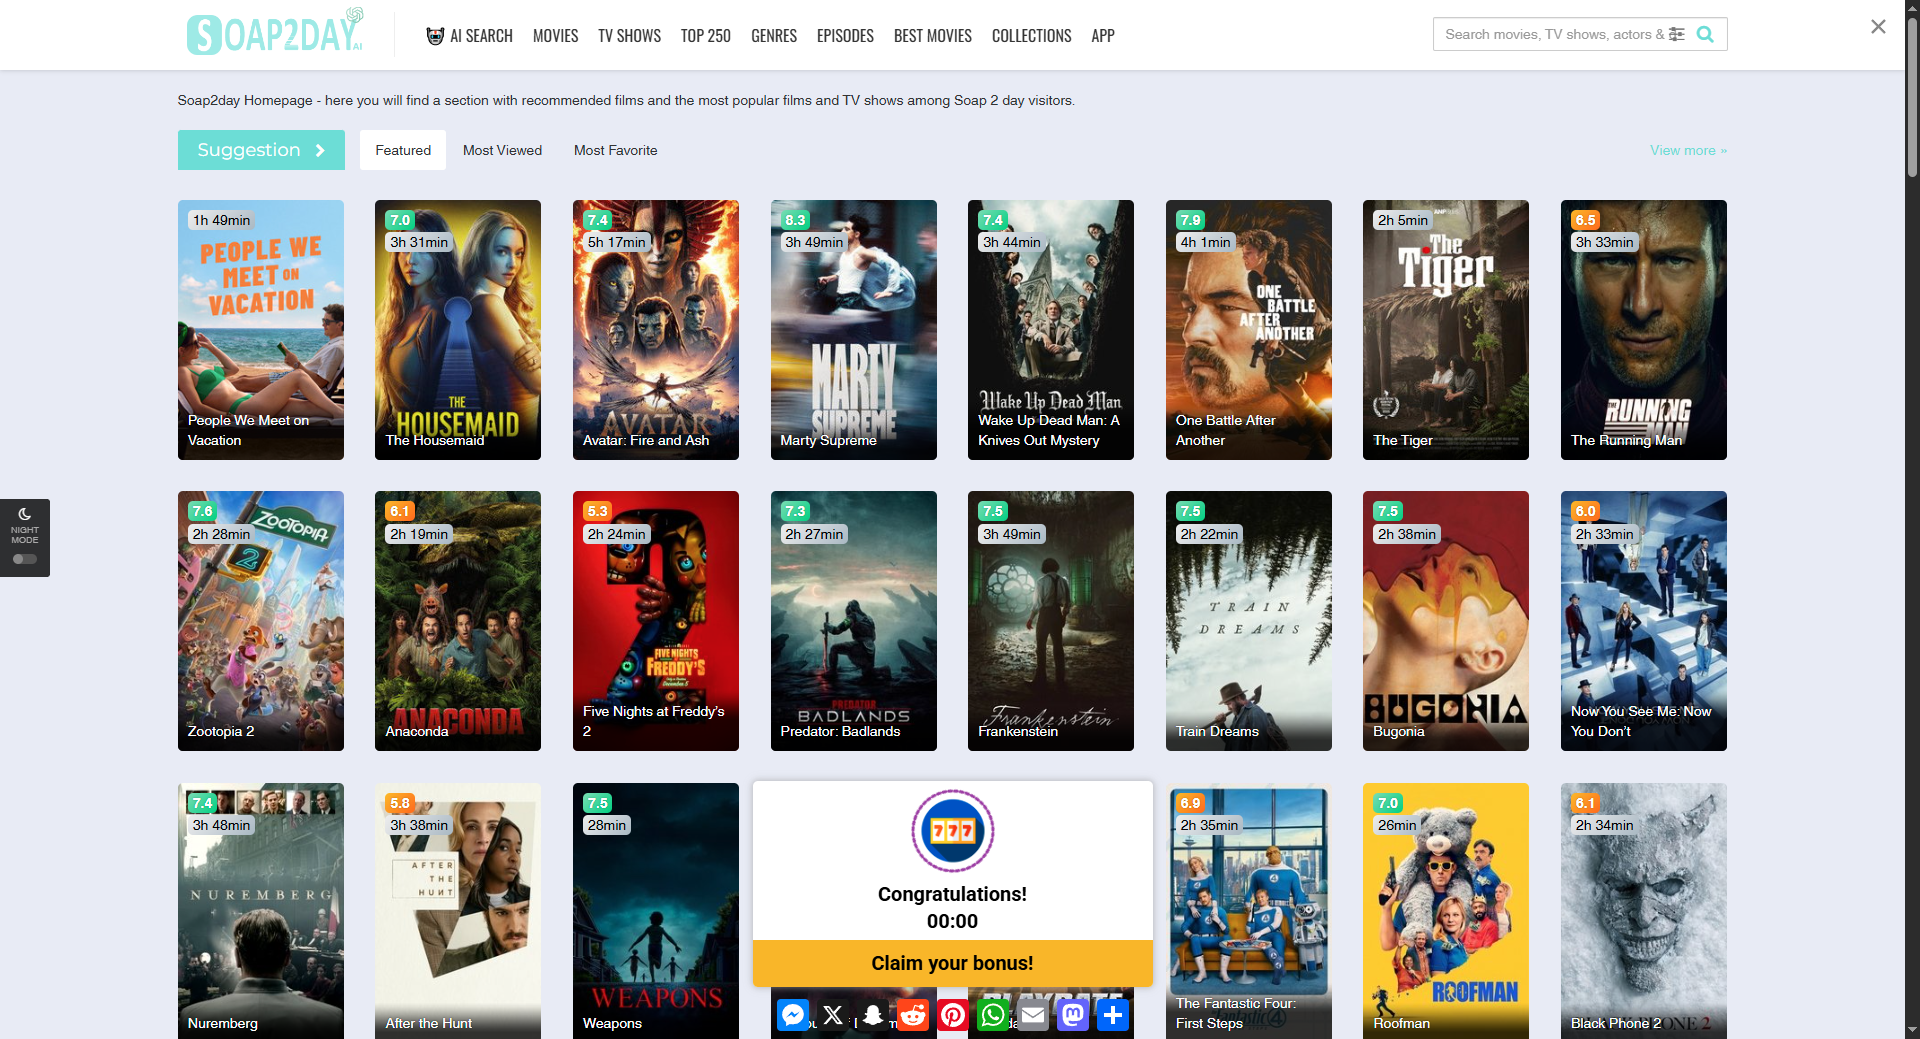Viewport: 1920px width, 1039px height.
Task: Click the Mastodon share icon
Action: pyautogui.click(x=1073, y=1016)
